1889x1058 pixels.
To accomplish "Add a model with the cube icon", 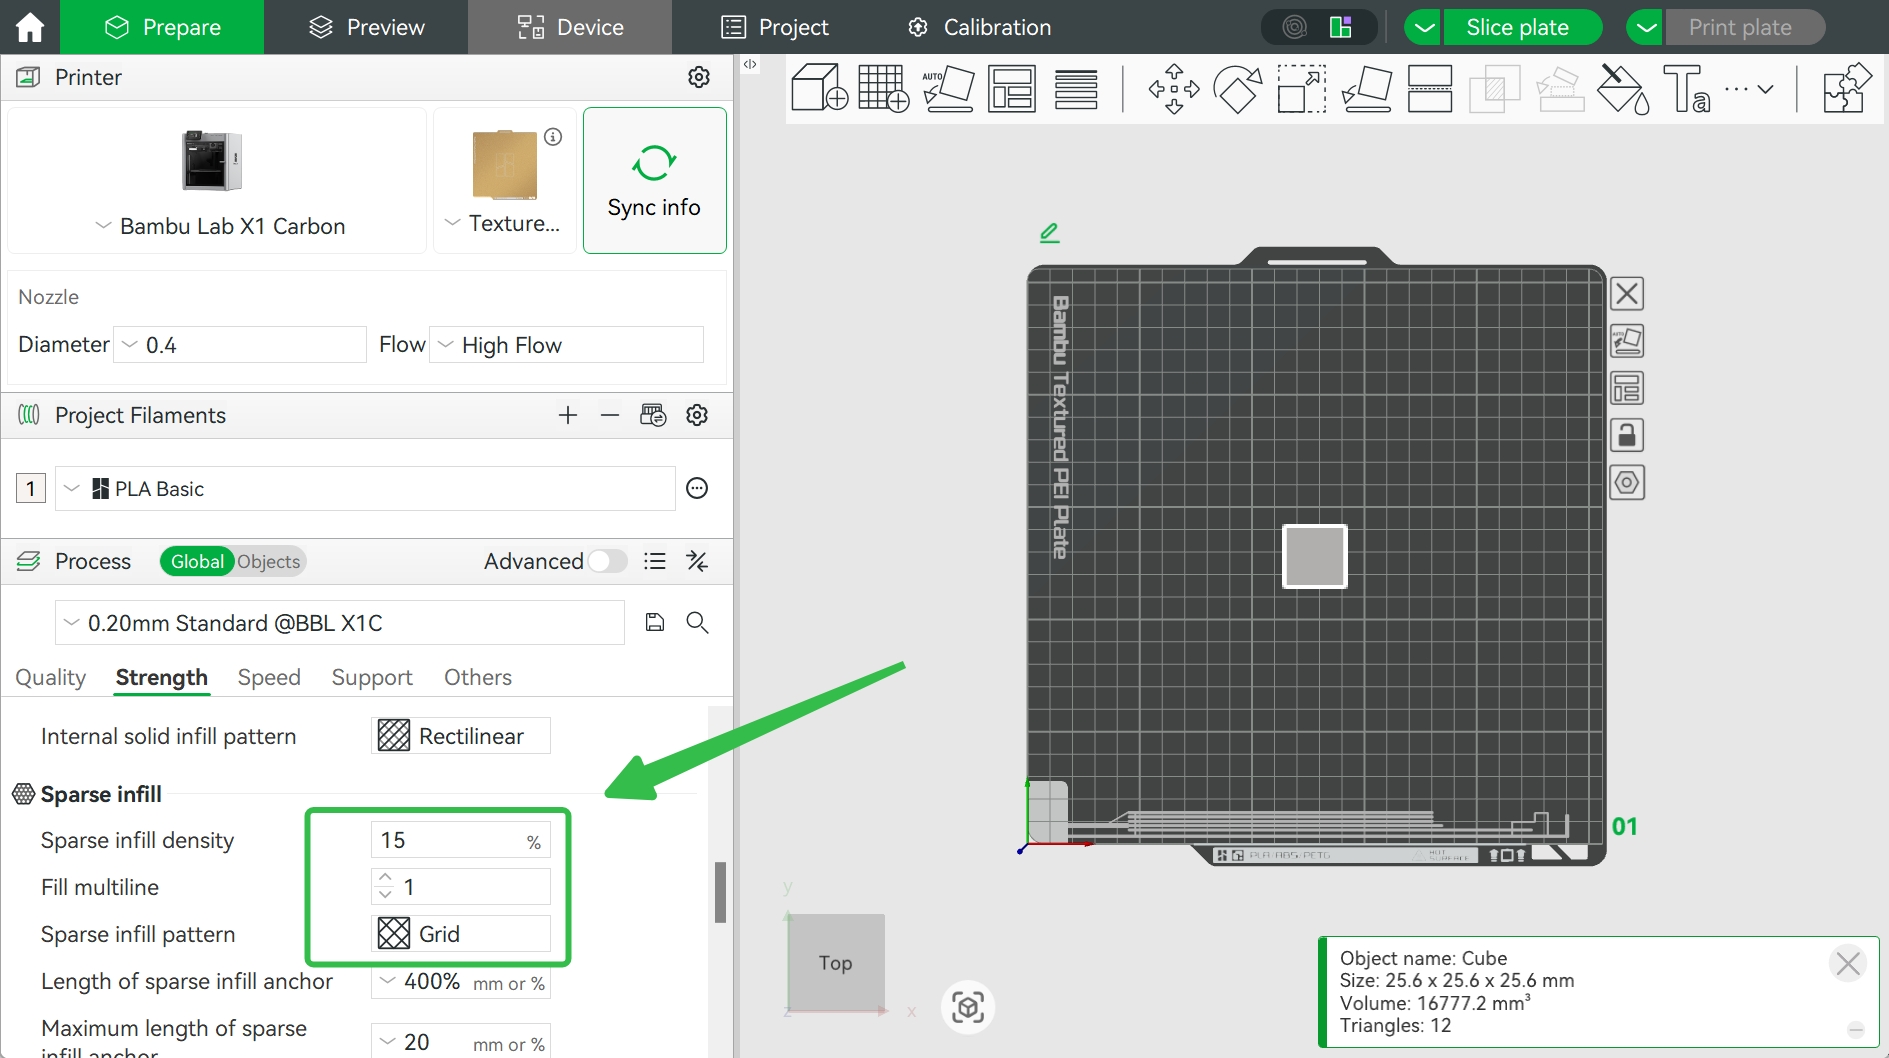I will (820, 89).
